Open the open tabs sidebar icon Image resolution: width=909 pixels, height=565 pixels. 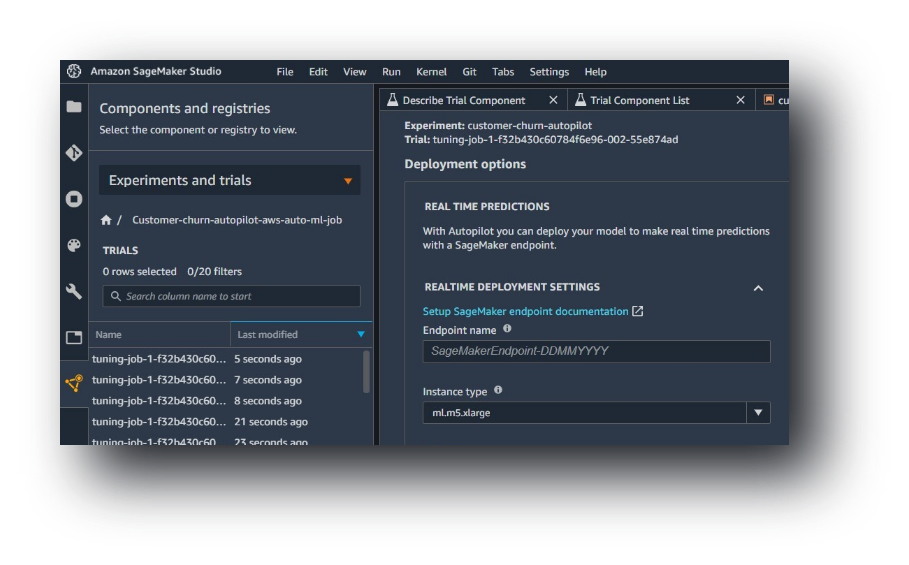click(x=74, y=337)
